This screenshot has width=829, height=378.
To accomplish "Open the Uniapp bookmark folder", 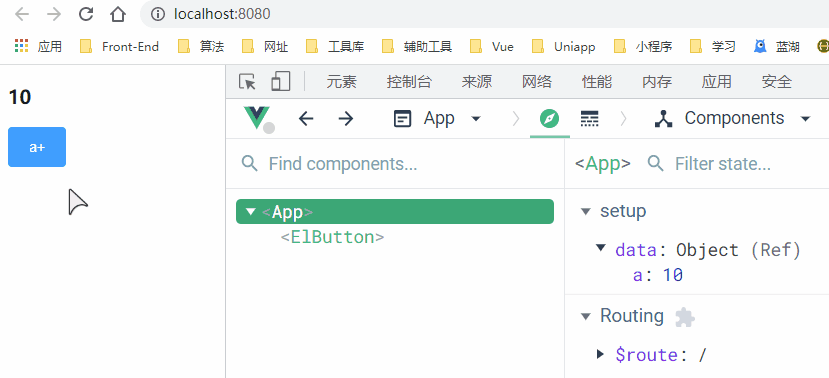I will coord(564,47).
